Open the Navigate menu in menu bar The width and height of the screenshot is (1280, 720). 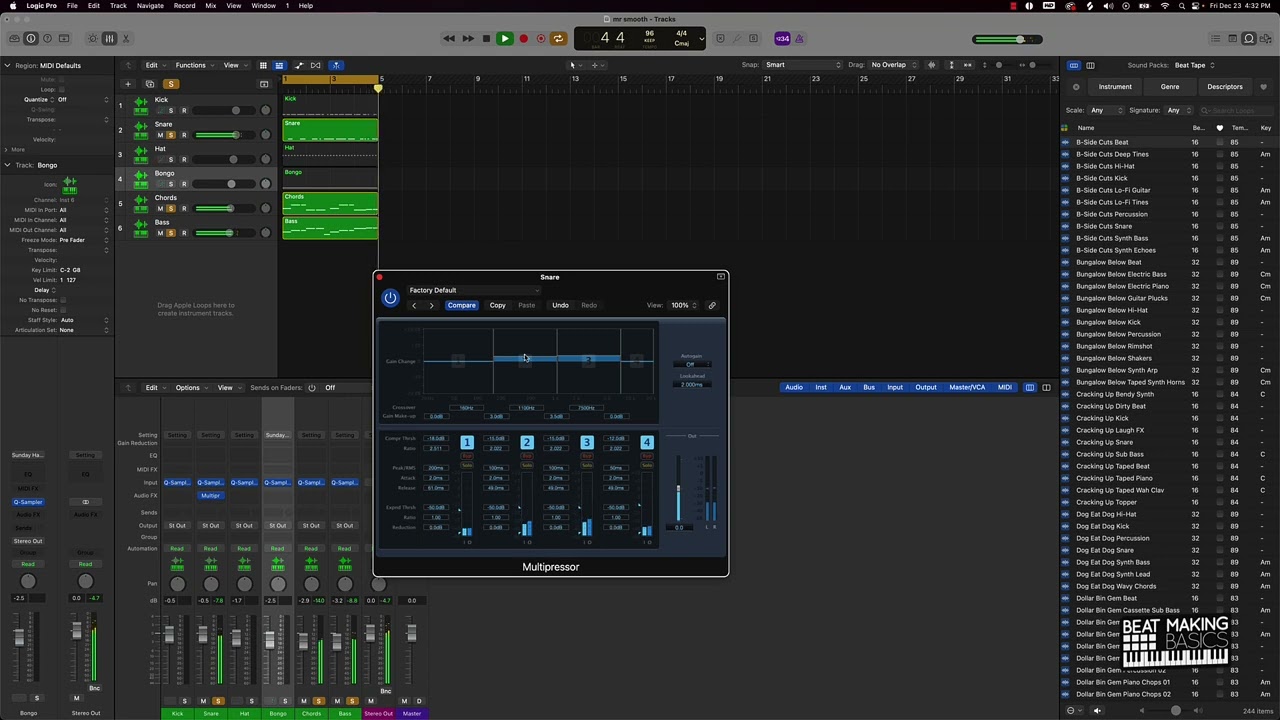coord(150,6)
